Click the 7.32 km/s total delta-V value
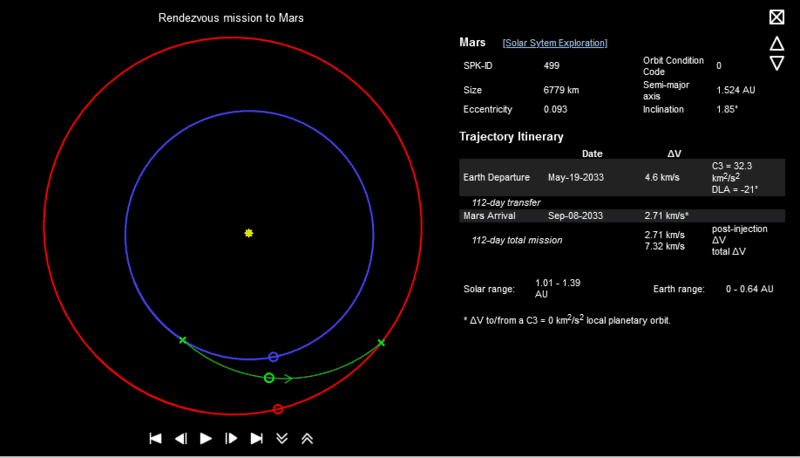This screenshot has height=458, width=800. click(x=664, y=246)
